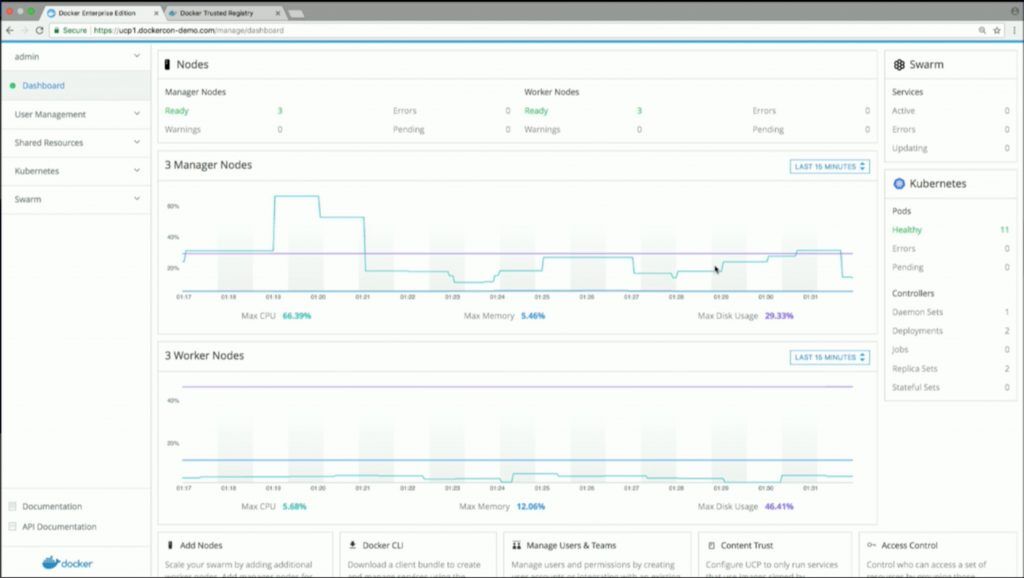Click the Kubernetes wheel icon
1024x578 pixels.
[x=899, y=184]
